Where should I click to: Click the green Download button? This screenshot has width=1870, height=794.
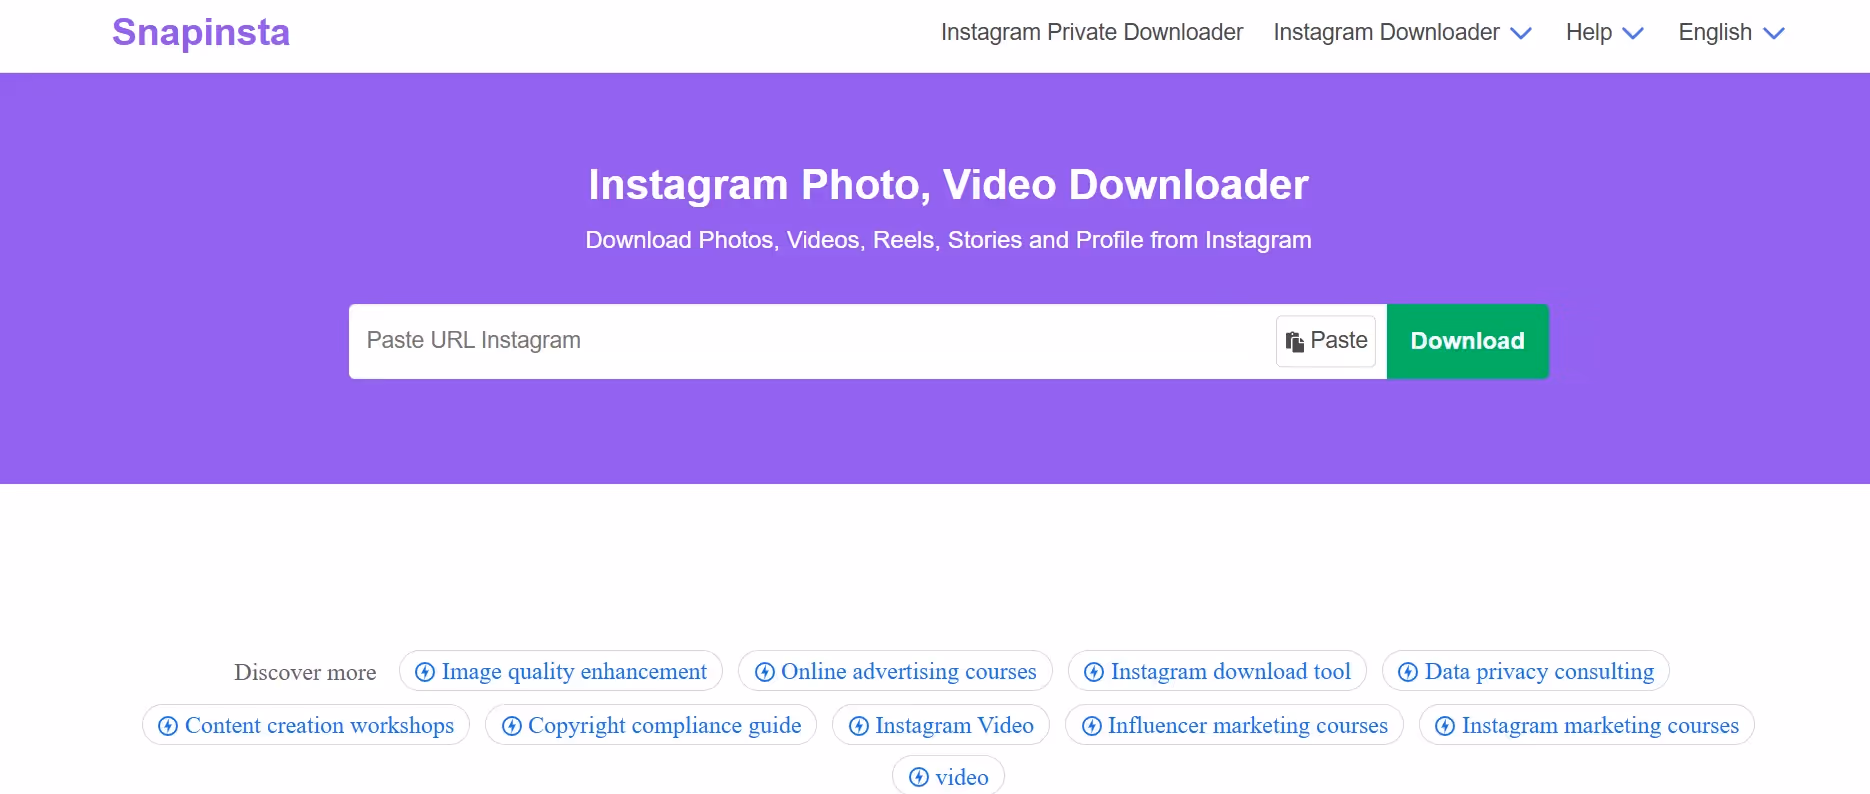(1467, 341)
